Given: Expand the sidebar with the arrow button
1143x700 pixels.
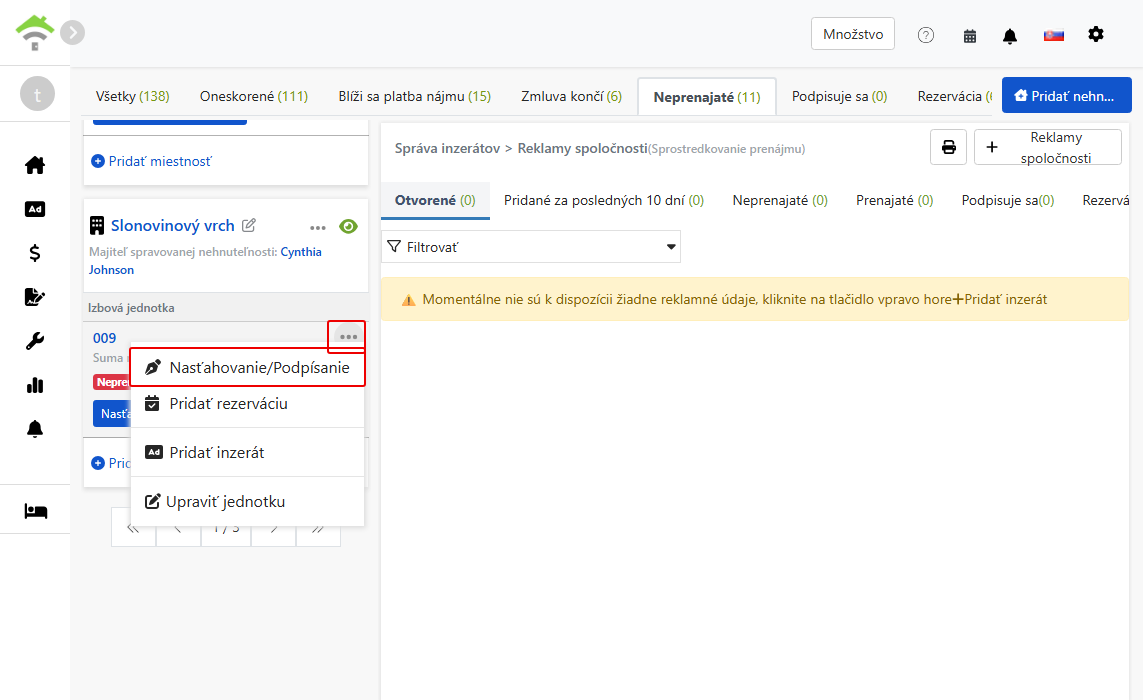Looking at the screenshot, I should click(72, 33).
